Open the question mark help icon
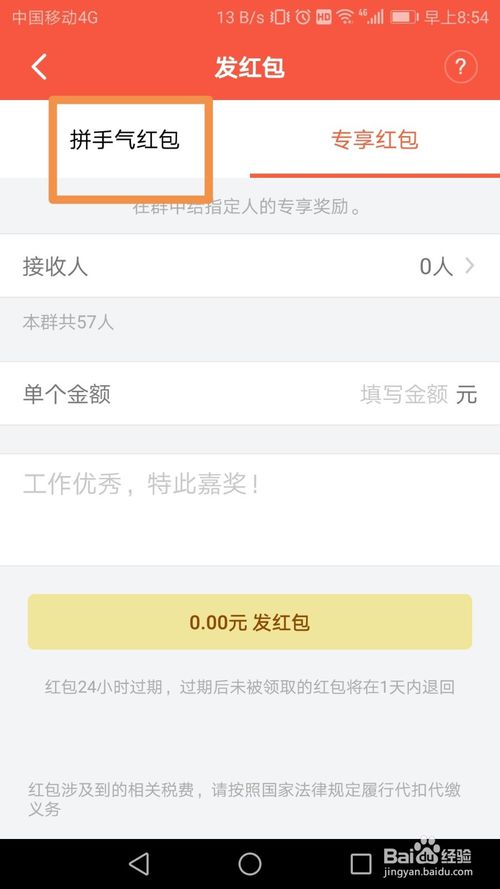This screenshot has width=500, height=889. click(460, 67)
